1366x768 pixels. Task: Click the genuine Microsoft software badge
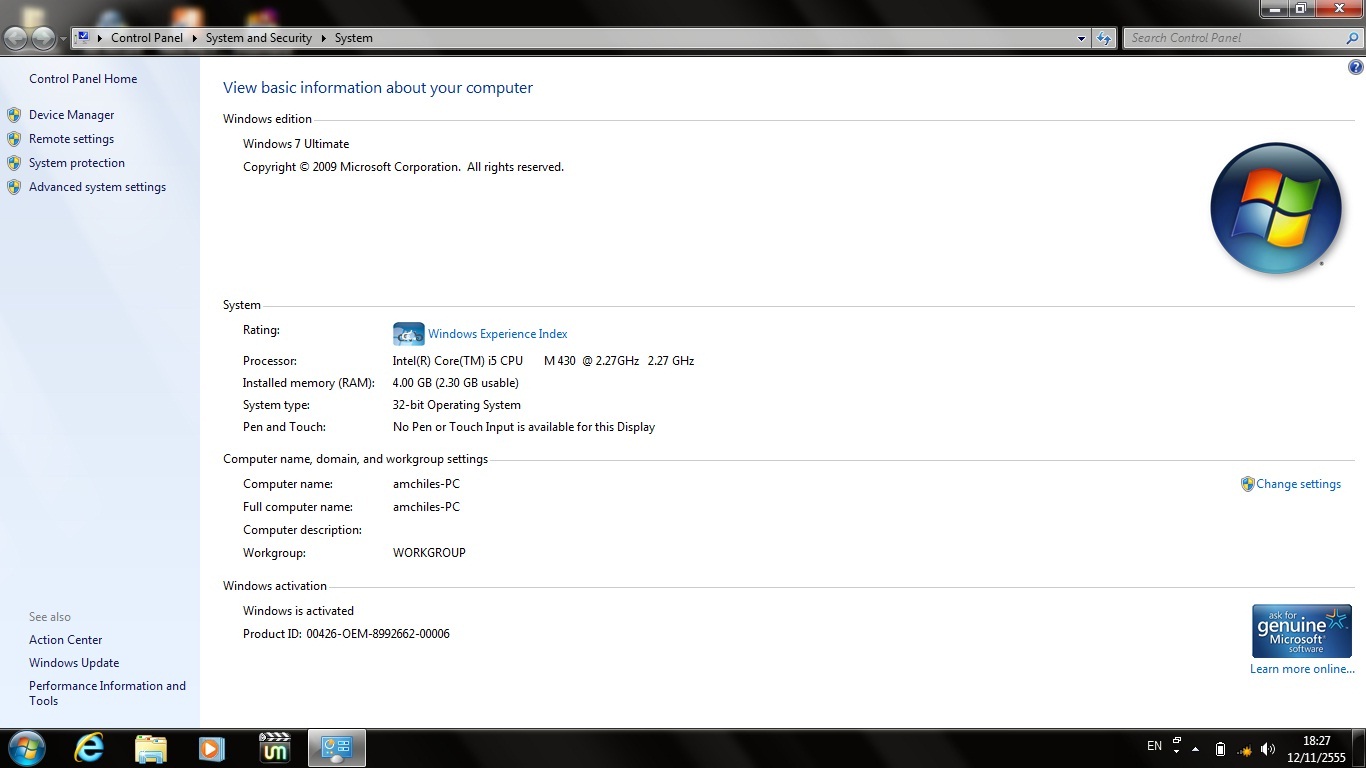pyautogui.click(x=1301, y=631)
